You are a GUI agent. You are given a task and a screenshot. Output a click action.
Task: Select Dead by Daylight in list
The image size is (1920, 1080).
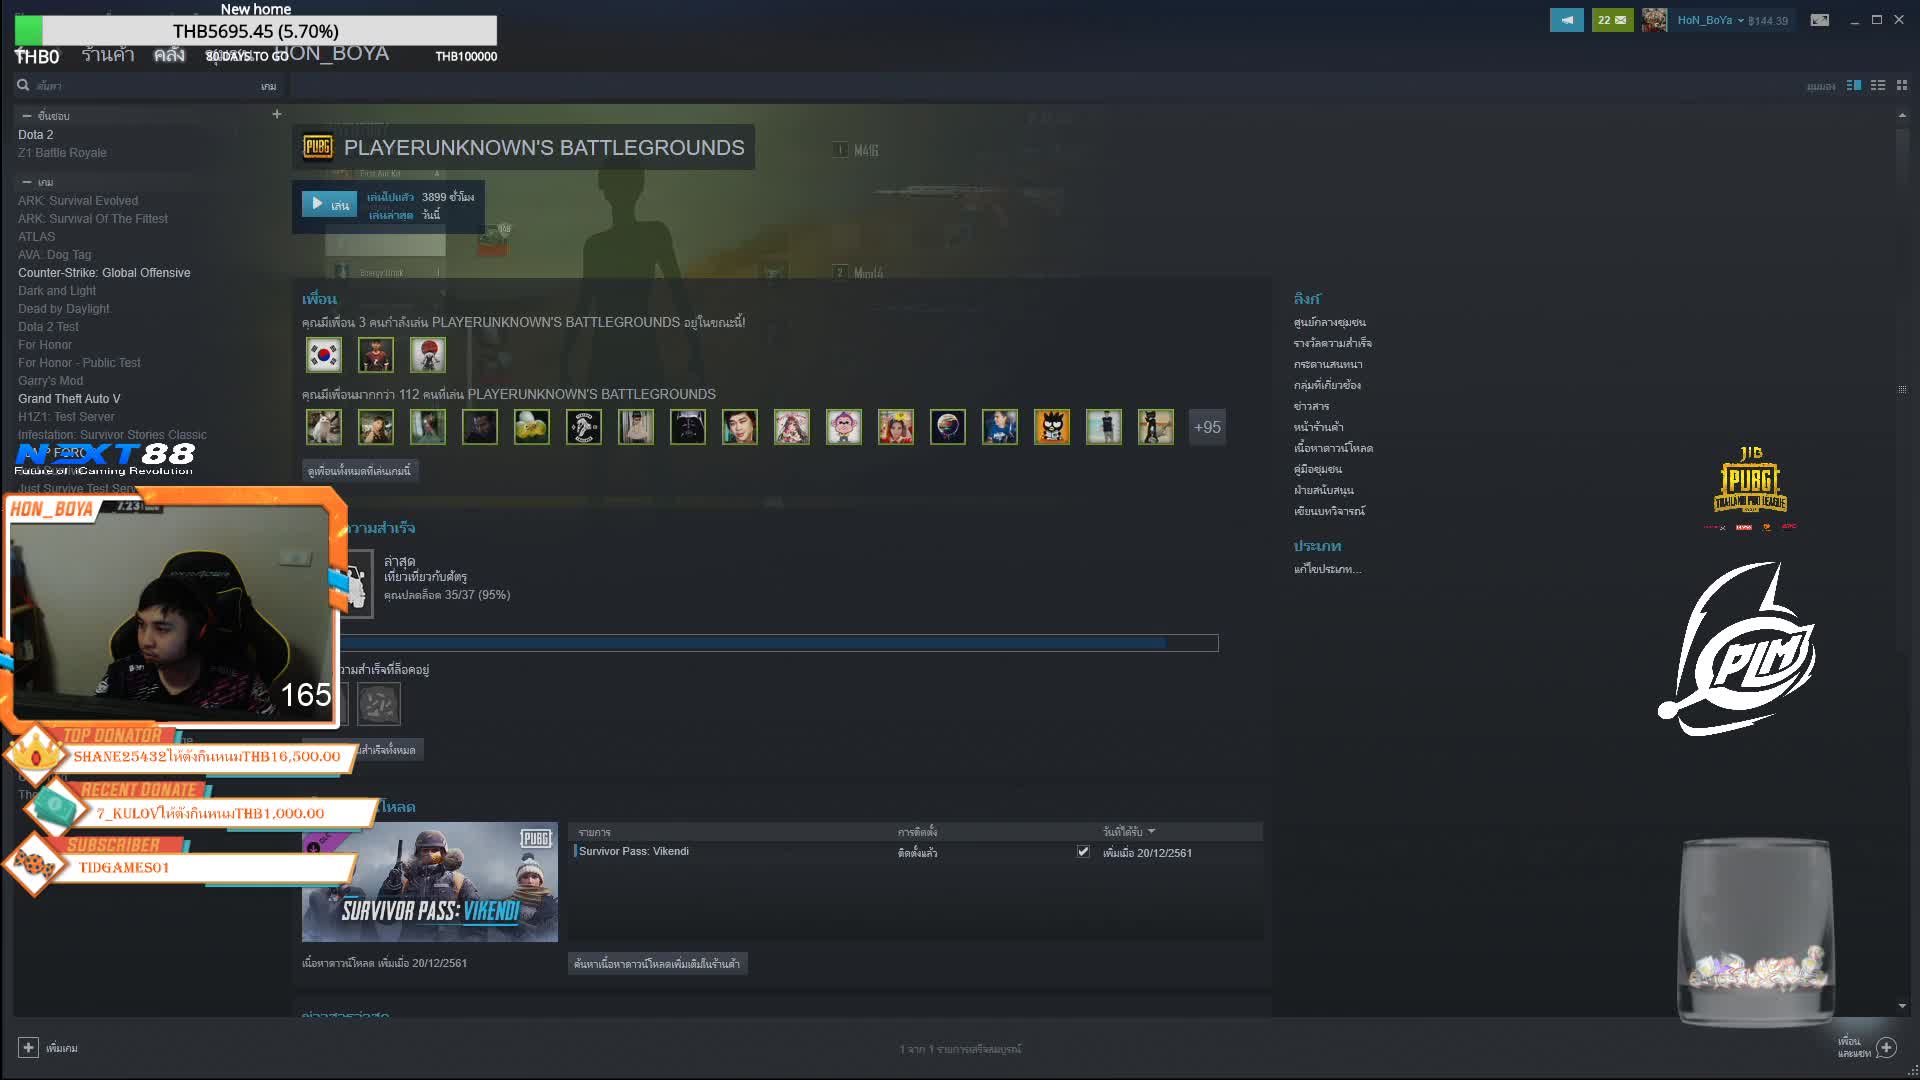pyautogui.click(x=64, y=309)
